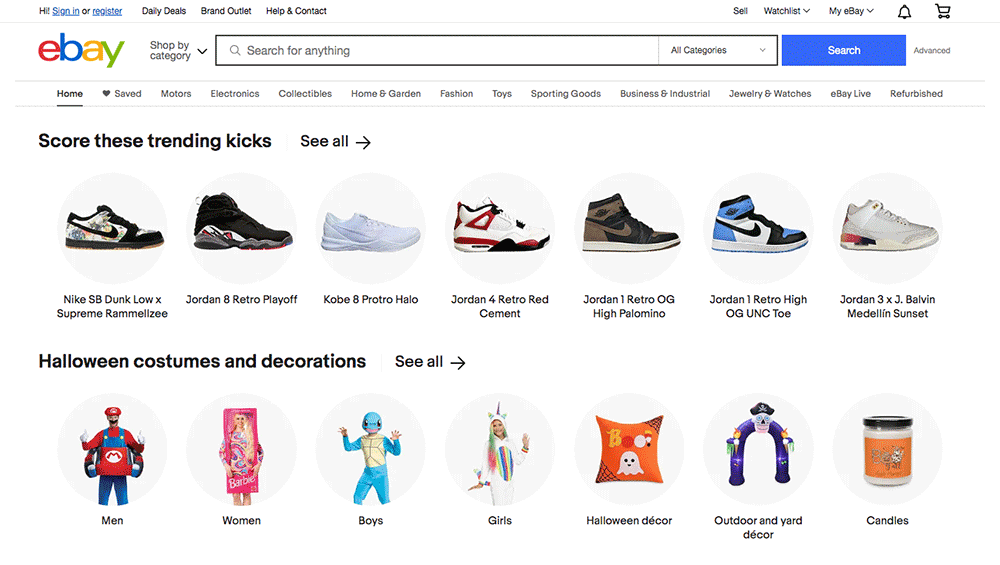Expand the Shop by category dropdown
Screen dimensions: 1000x565
tap(178, 50)
